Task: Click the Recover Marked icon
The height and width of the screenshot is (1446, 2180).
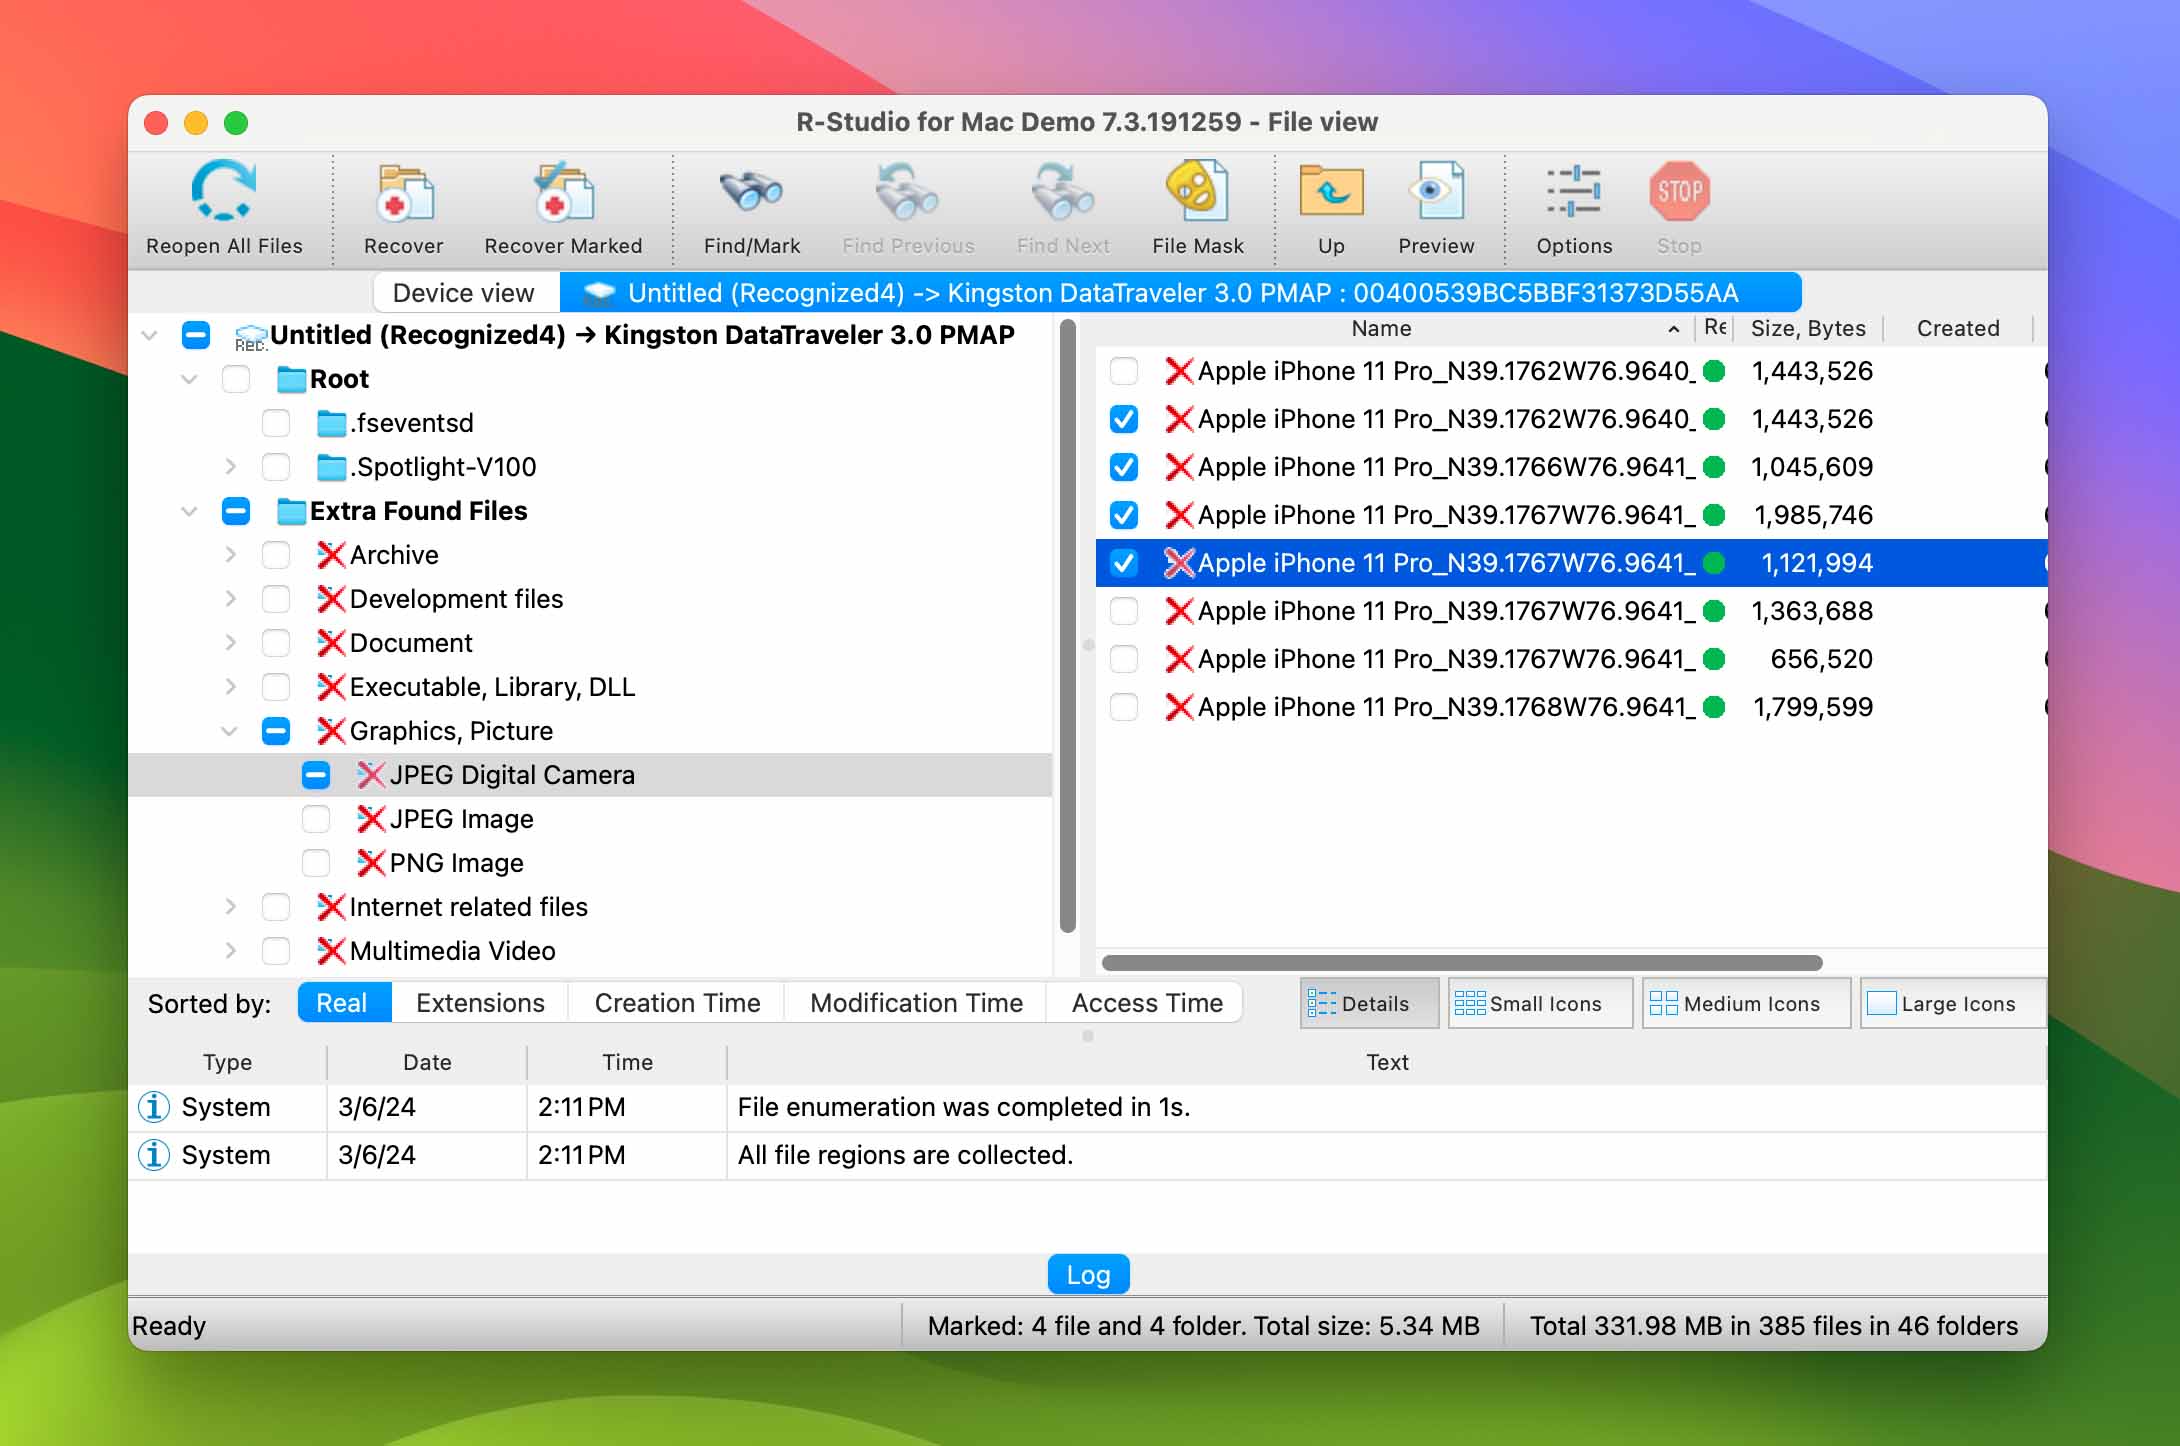Action: pos(563,207)
